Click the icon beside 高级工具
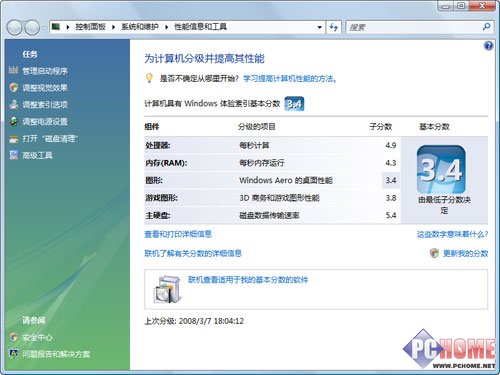The width and height of the screenshot is (500, 375). pos(14,155)
